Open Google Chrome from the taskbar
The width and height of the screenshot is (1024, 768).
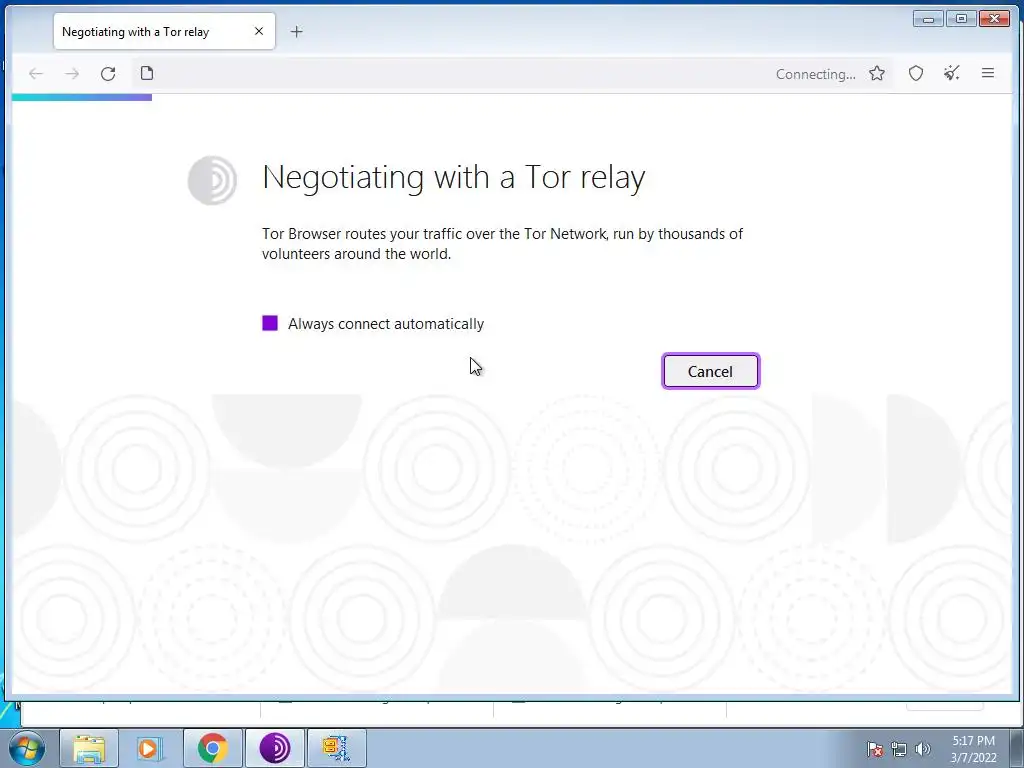click(x=213, y=748)
